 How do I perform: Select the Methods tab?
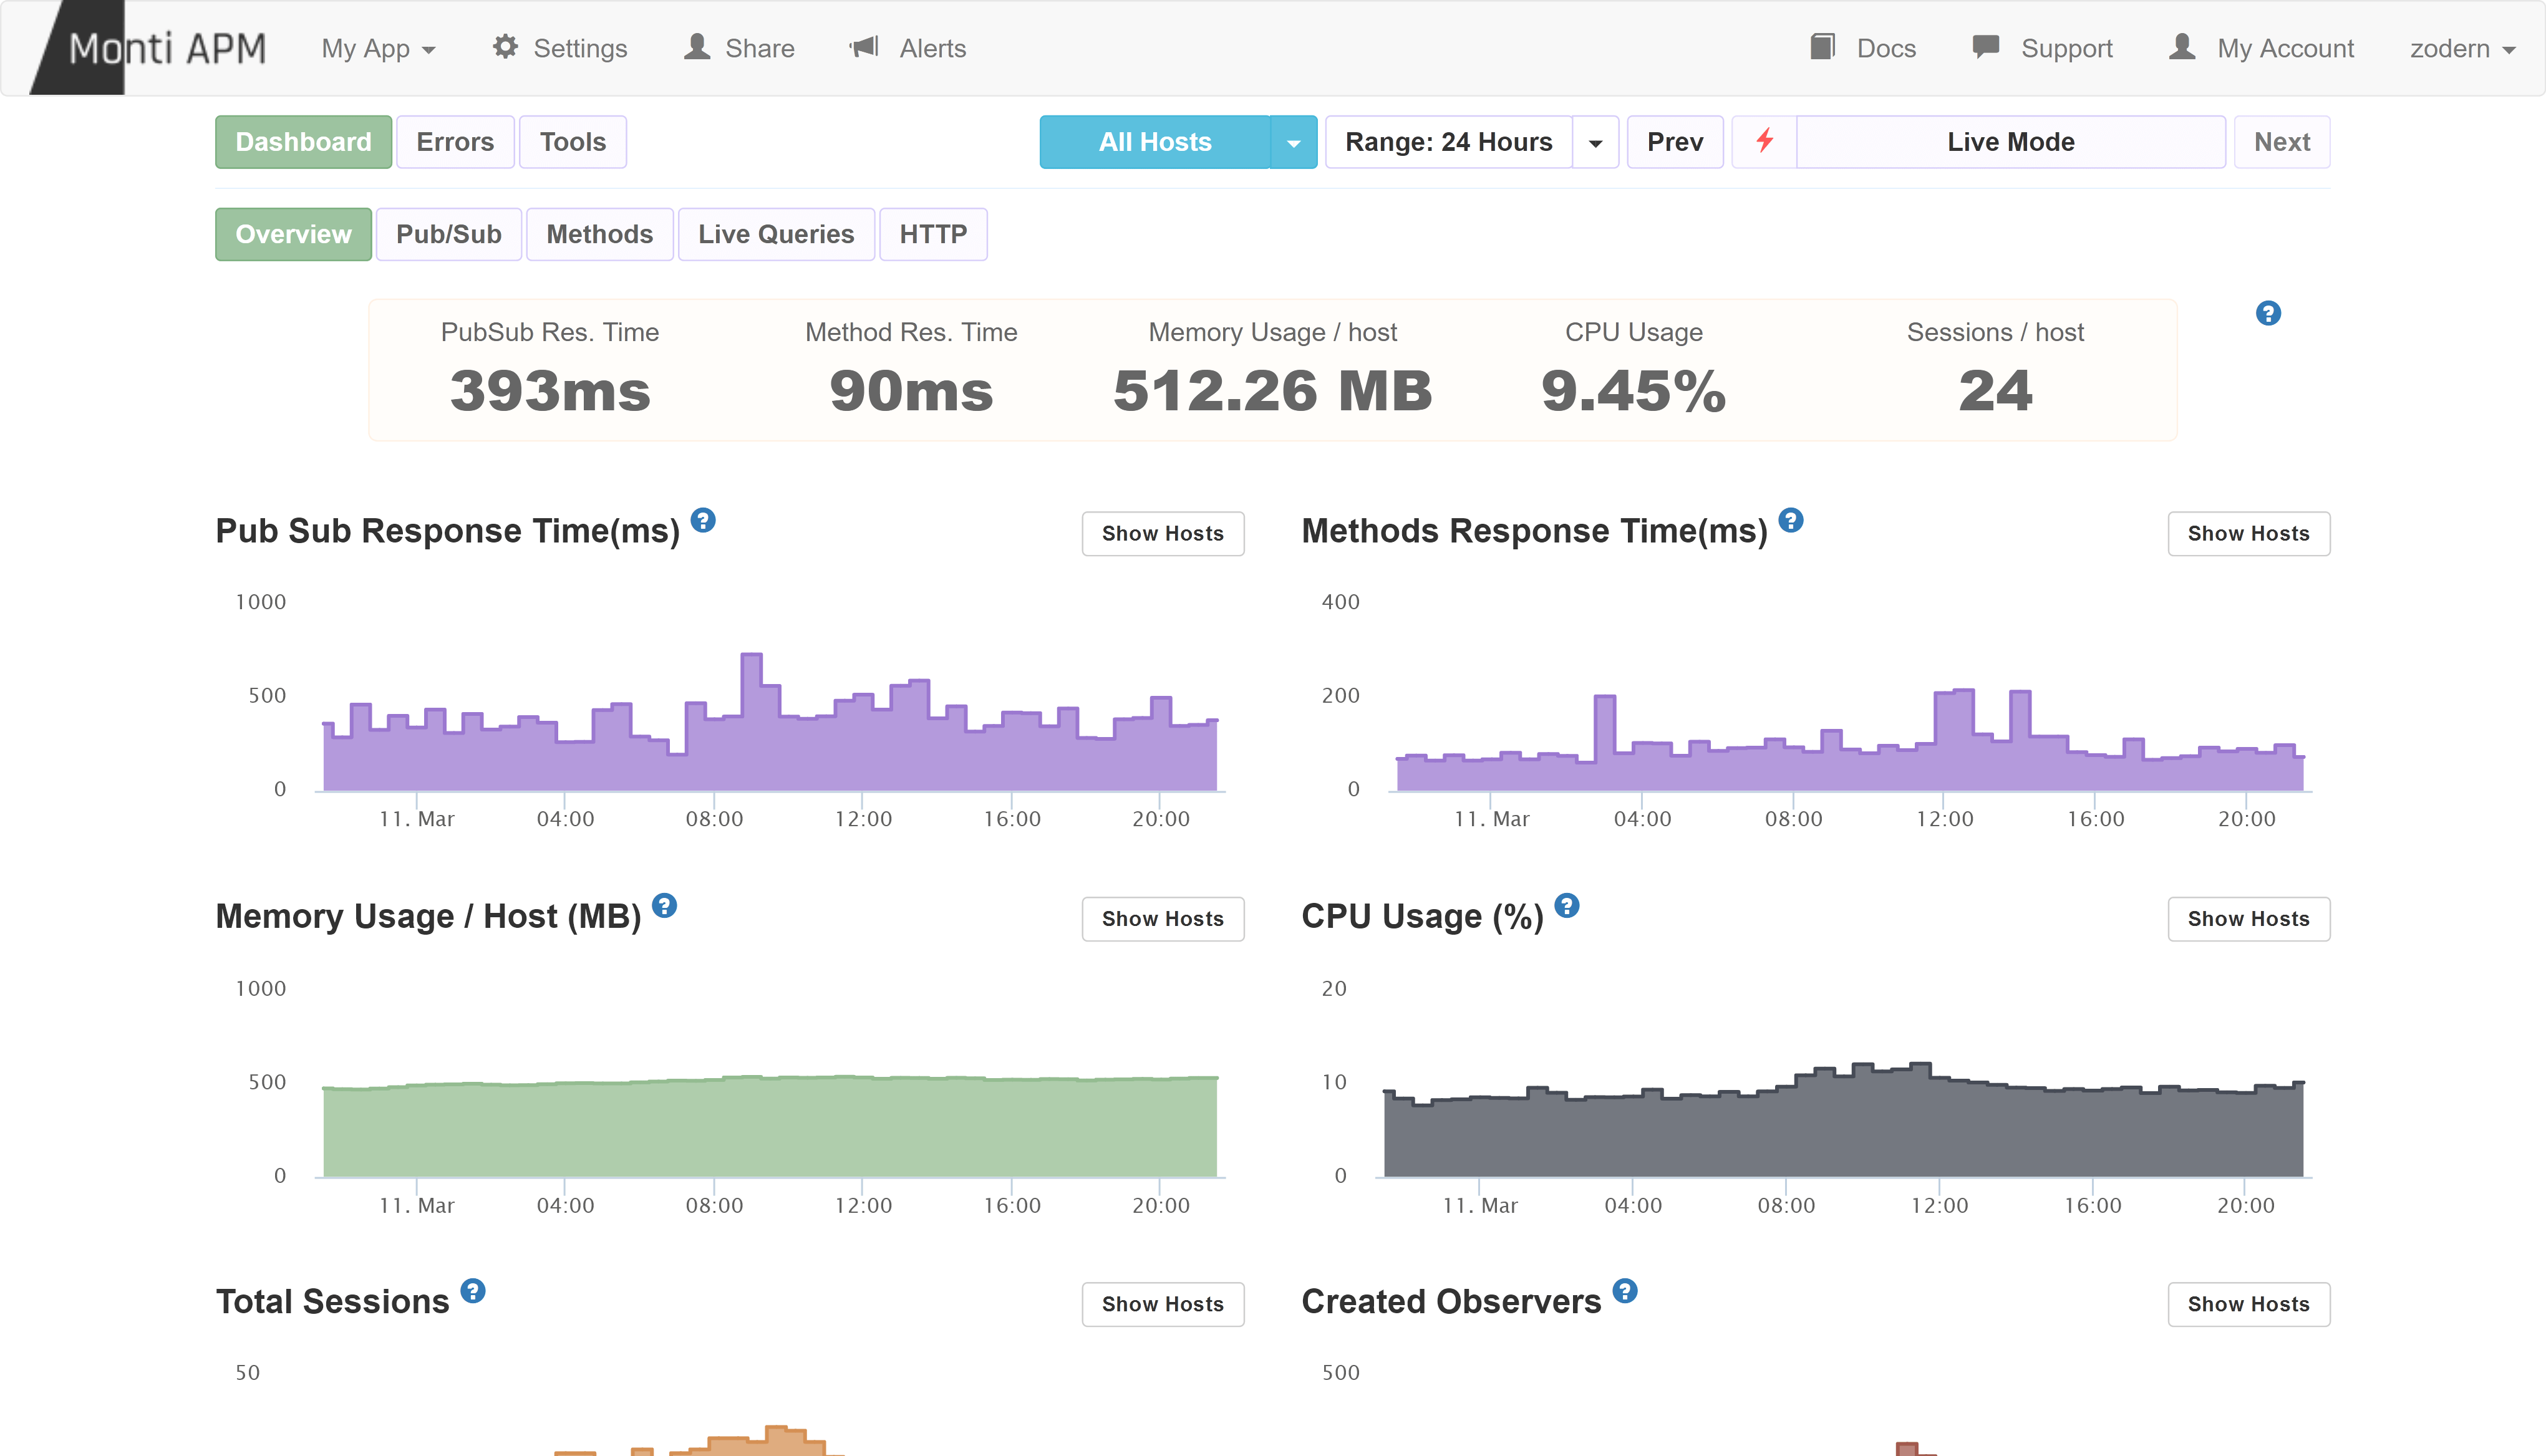598,233
